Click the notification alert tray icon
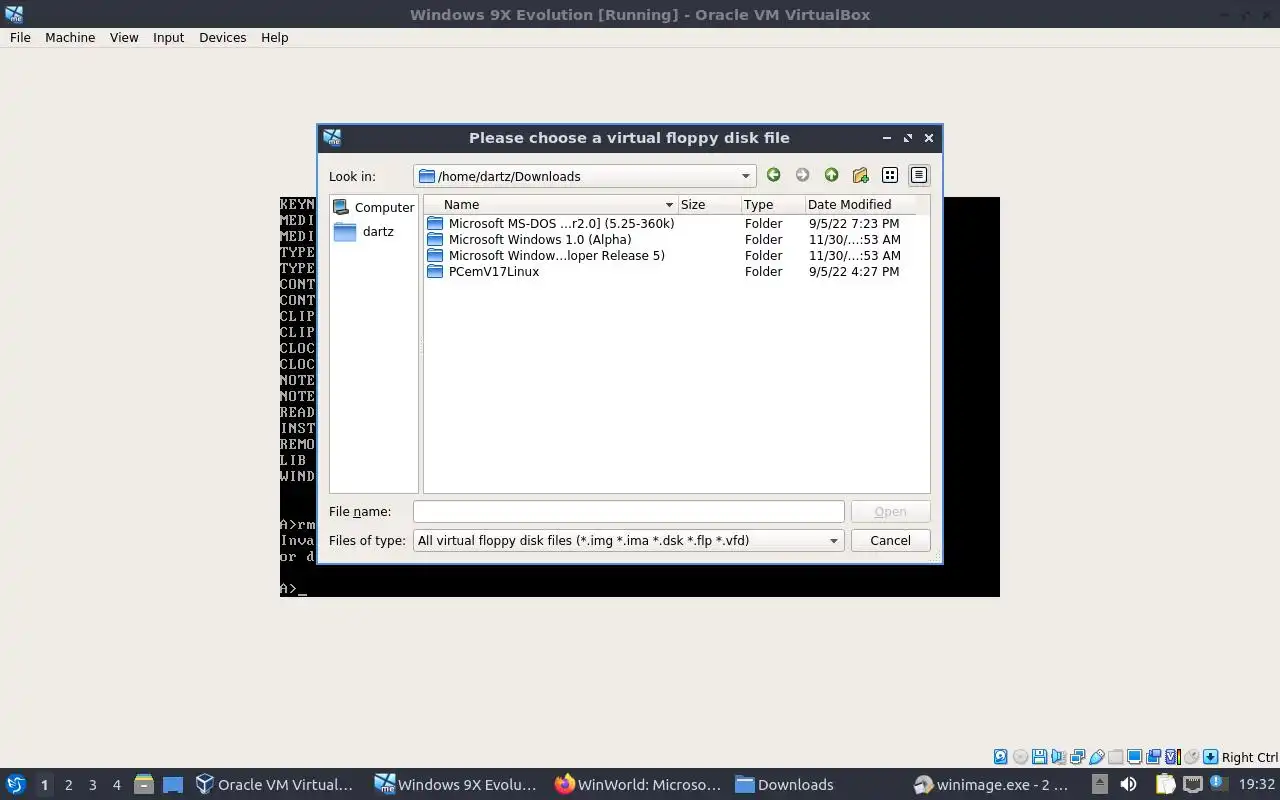The width and height of the screenshot is (1280, 800). (x=1218, y=782)
